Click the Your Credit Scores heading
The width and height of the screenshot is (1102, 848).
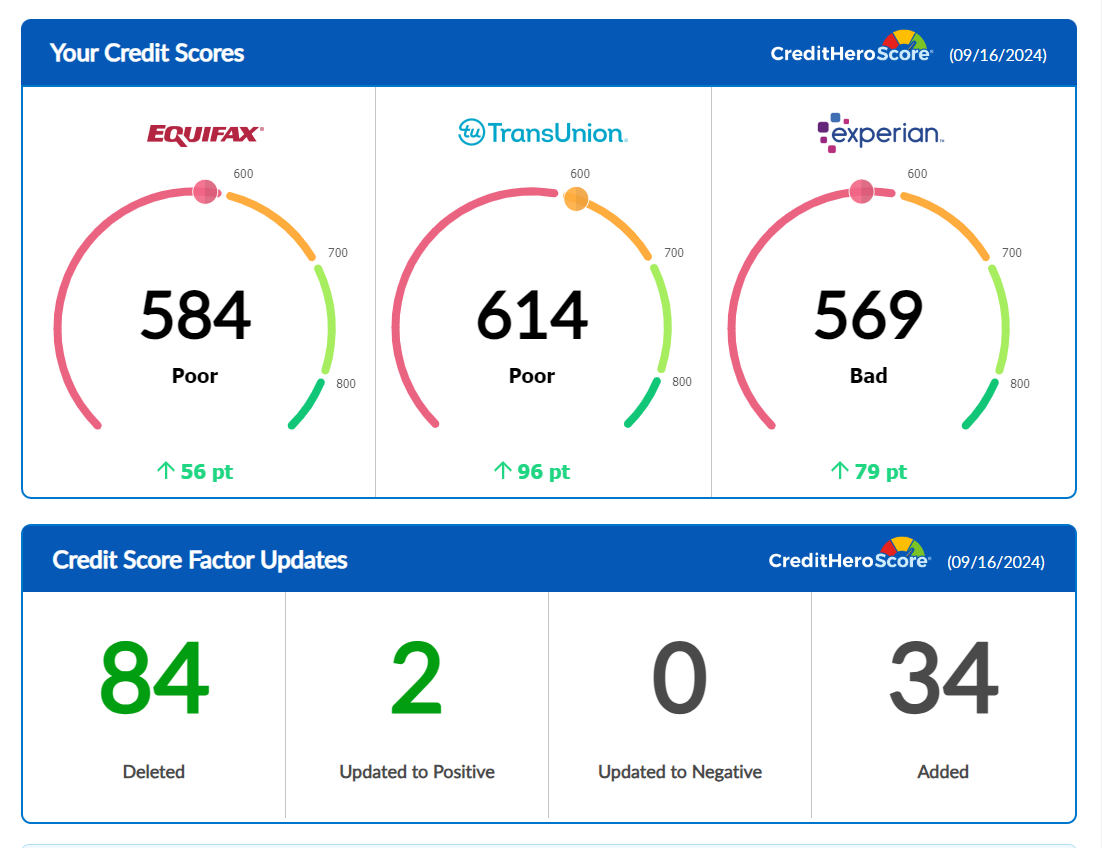pyautogui.click(x=147, y=53)
